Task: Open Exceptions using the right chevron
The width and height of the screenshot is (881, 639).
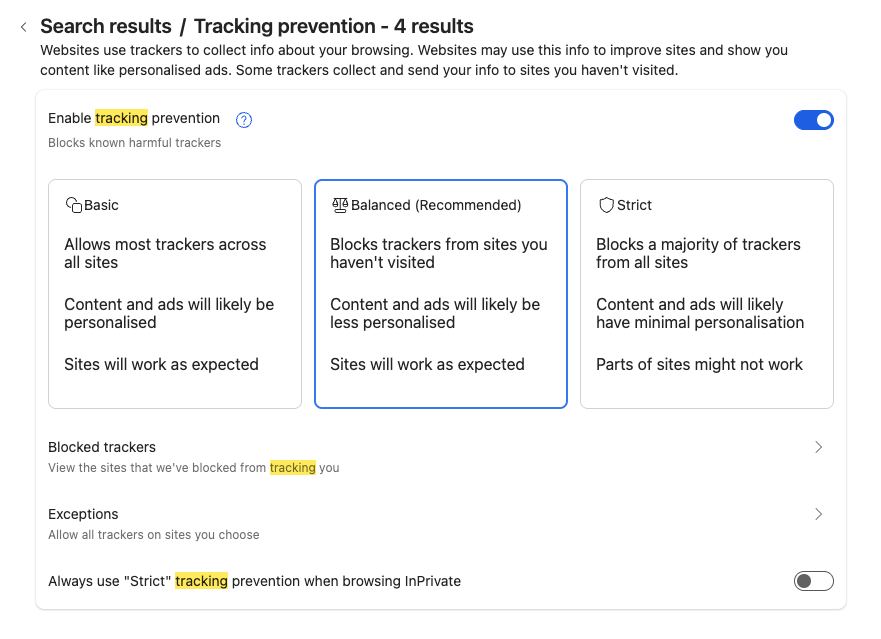Action: pyautogui.click(x=818, y=514)
